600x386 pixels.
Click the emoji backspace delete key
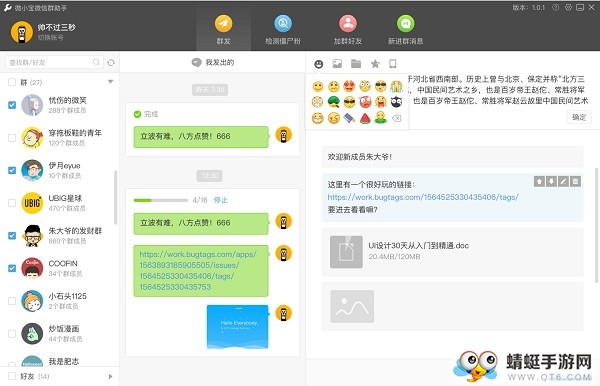(396, 118)
